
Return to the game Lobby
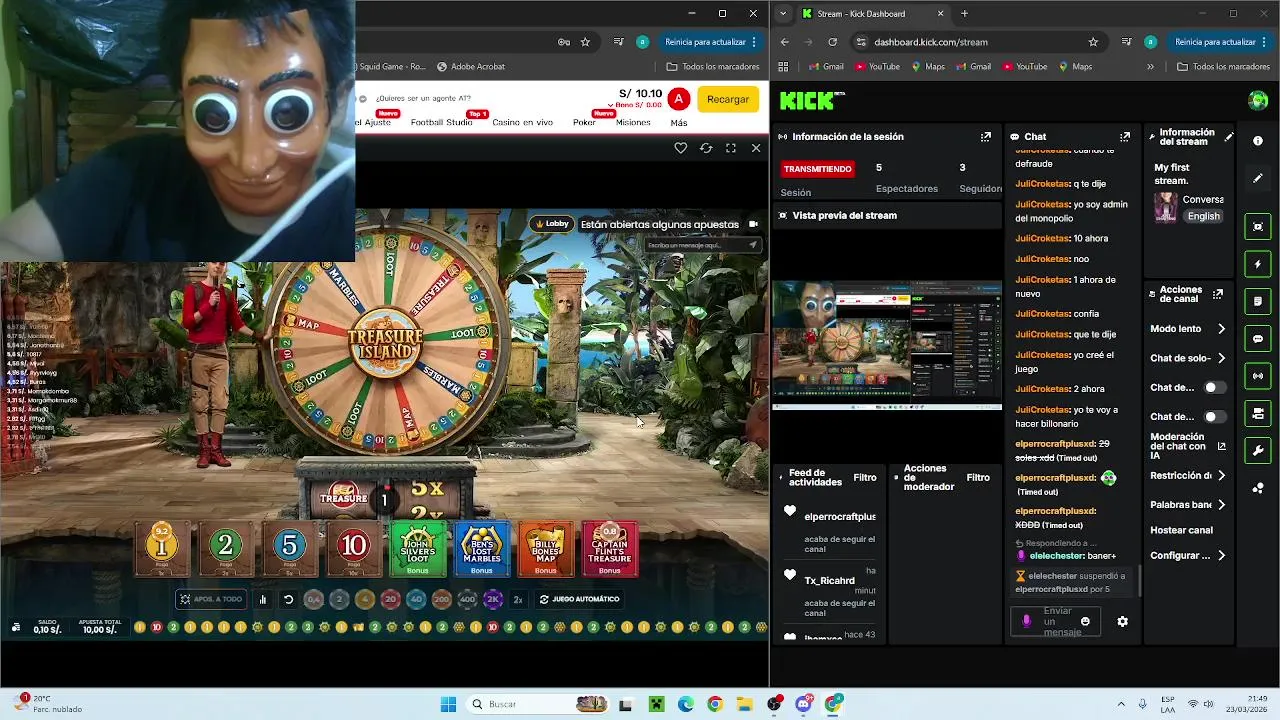tap(552, 224)
